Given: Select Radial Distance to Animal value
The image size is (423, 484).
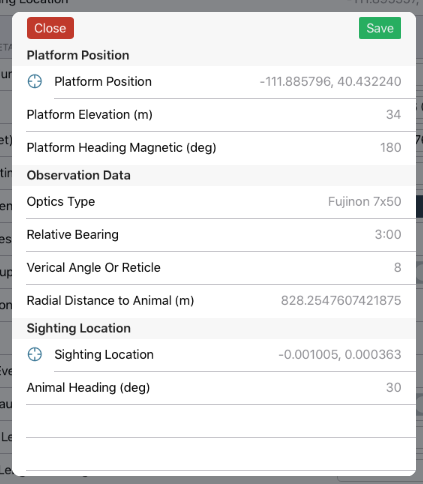Looking at the screenshot, I should pos(341,300).
